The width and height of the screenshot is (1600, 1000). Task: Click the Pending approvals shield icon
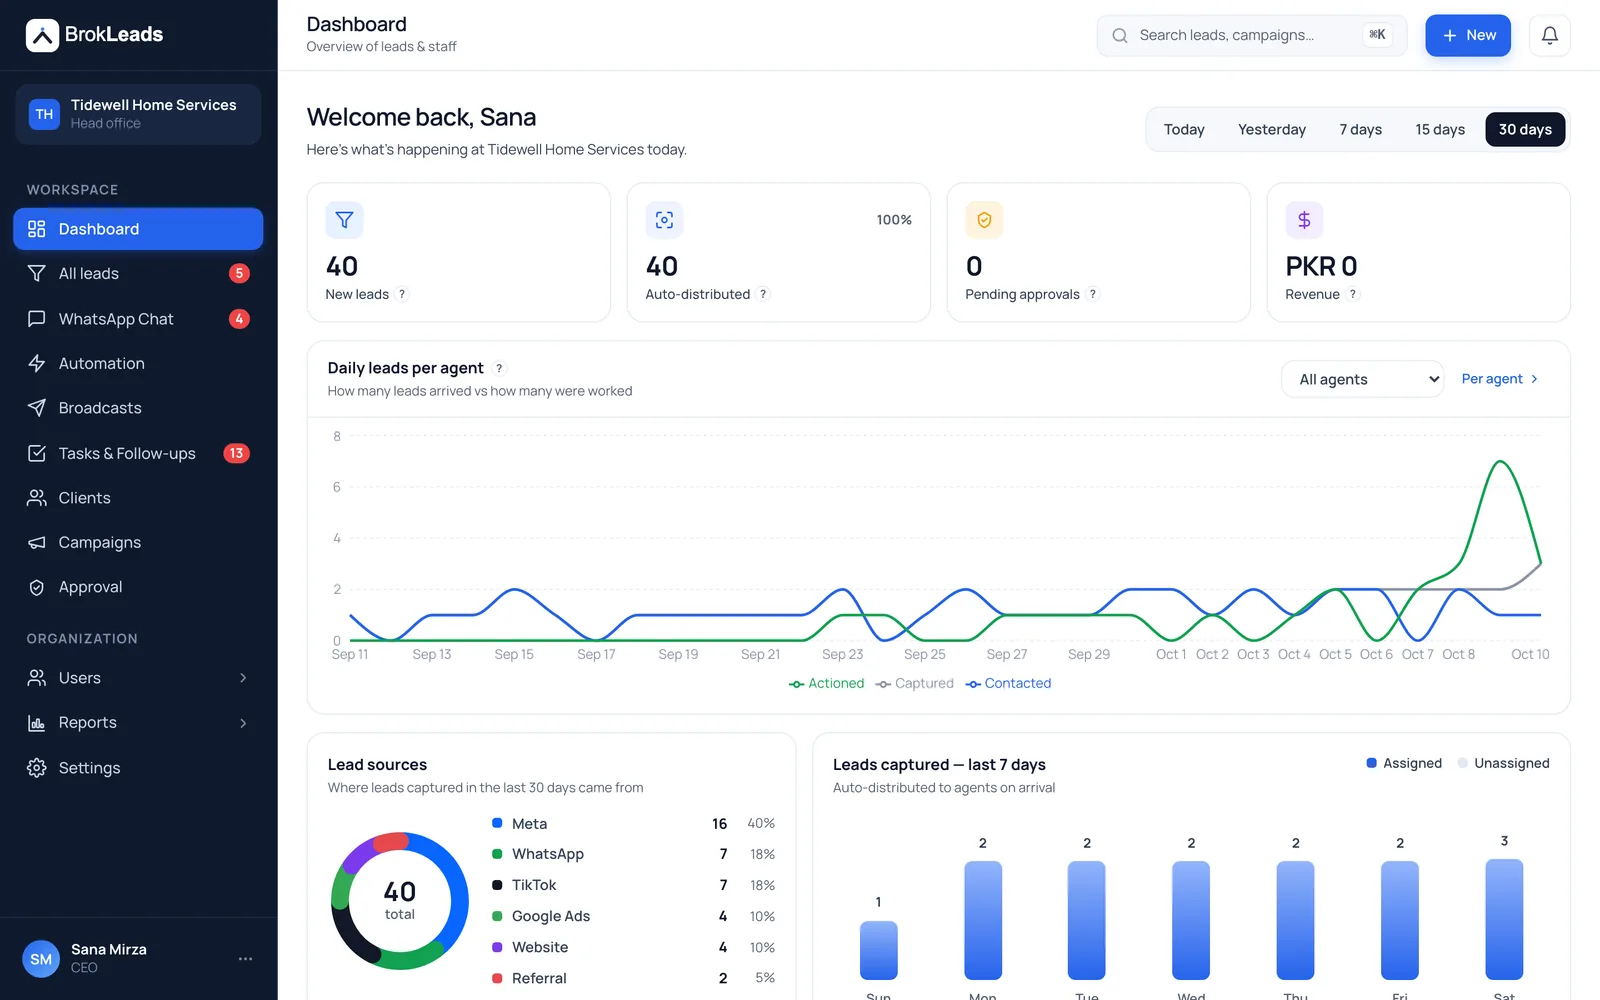[x=984, y=220]
